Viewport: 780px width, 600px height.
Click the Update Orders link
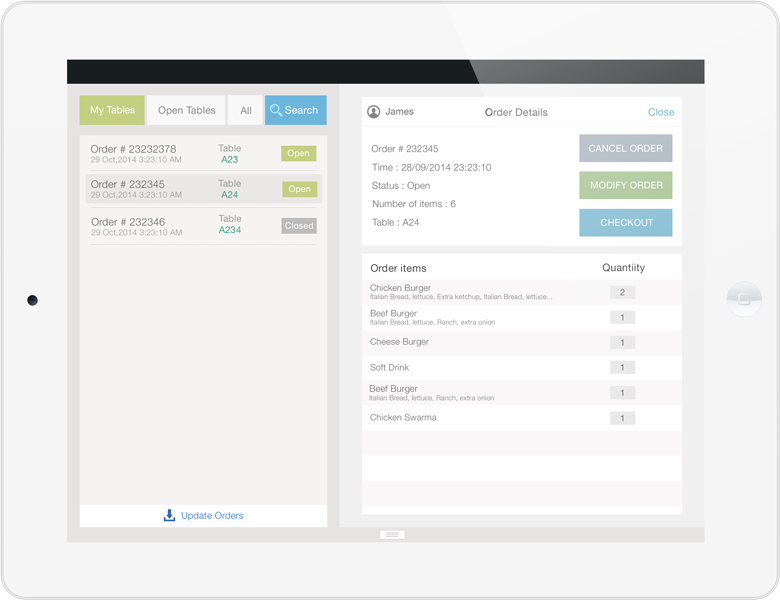coord(212,515)
